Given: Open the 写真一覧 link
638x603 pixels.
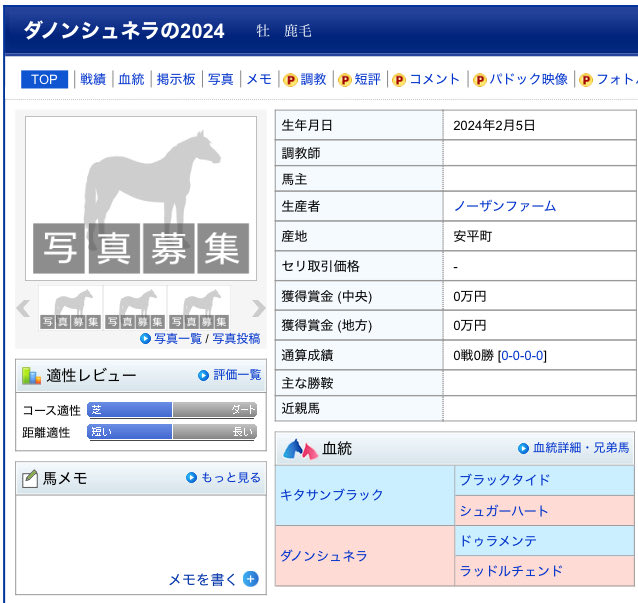Looking at the screenshot, I should [178, 339].
